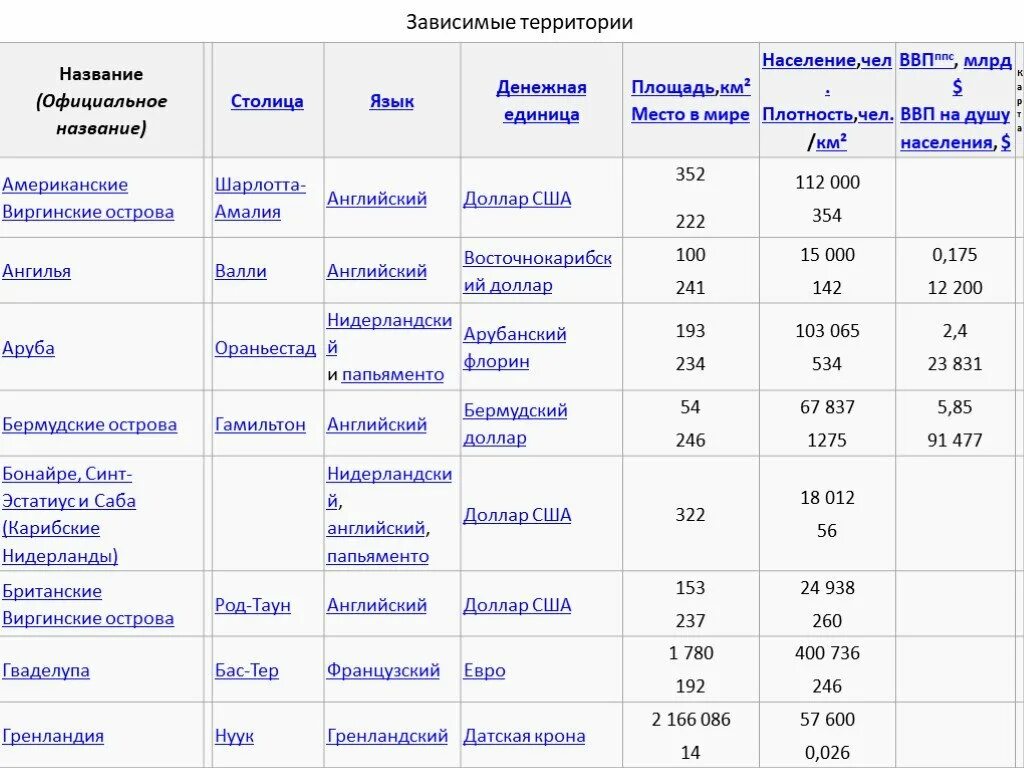
Task: Open the Французский language link
Action: point(383,670)
